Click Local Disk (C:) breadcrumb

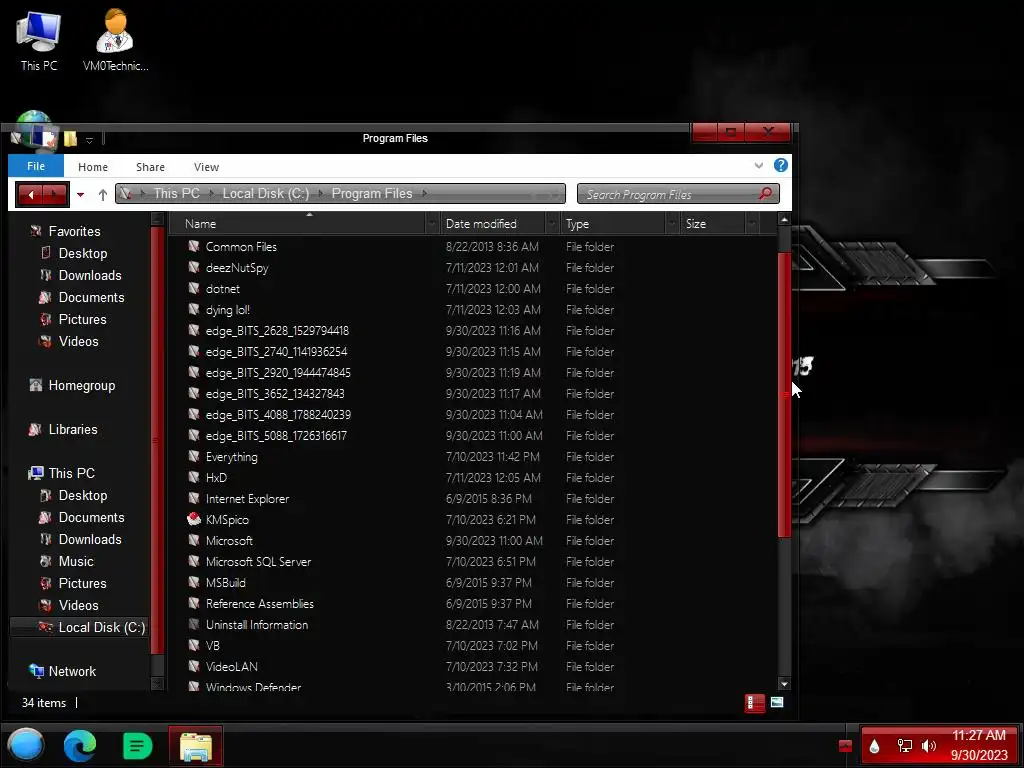pyautogui.click(x=265, y=193)
